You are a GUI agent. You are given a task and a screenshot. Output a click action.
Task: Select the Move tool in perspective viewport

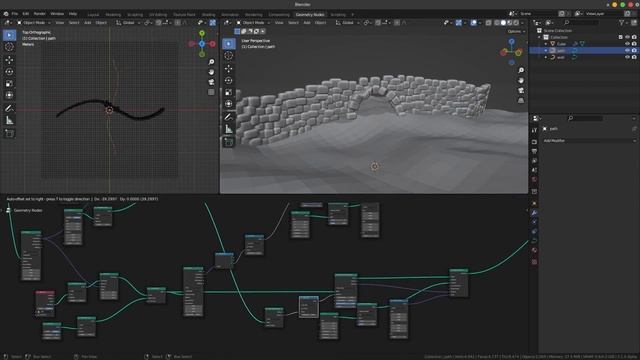tap(229, 69)
